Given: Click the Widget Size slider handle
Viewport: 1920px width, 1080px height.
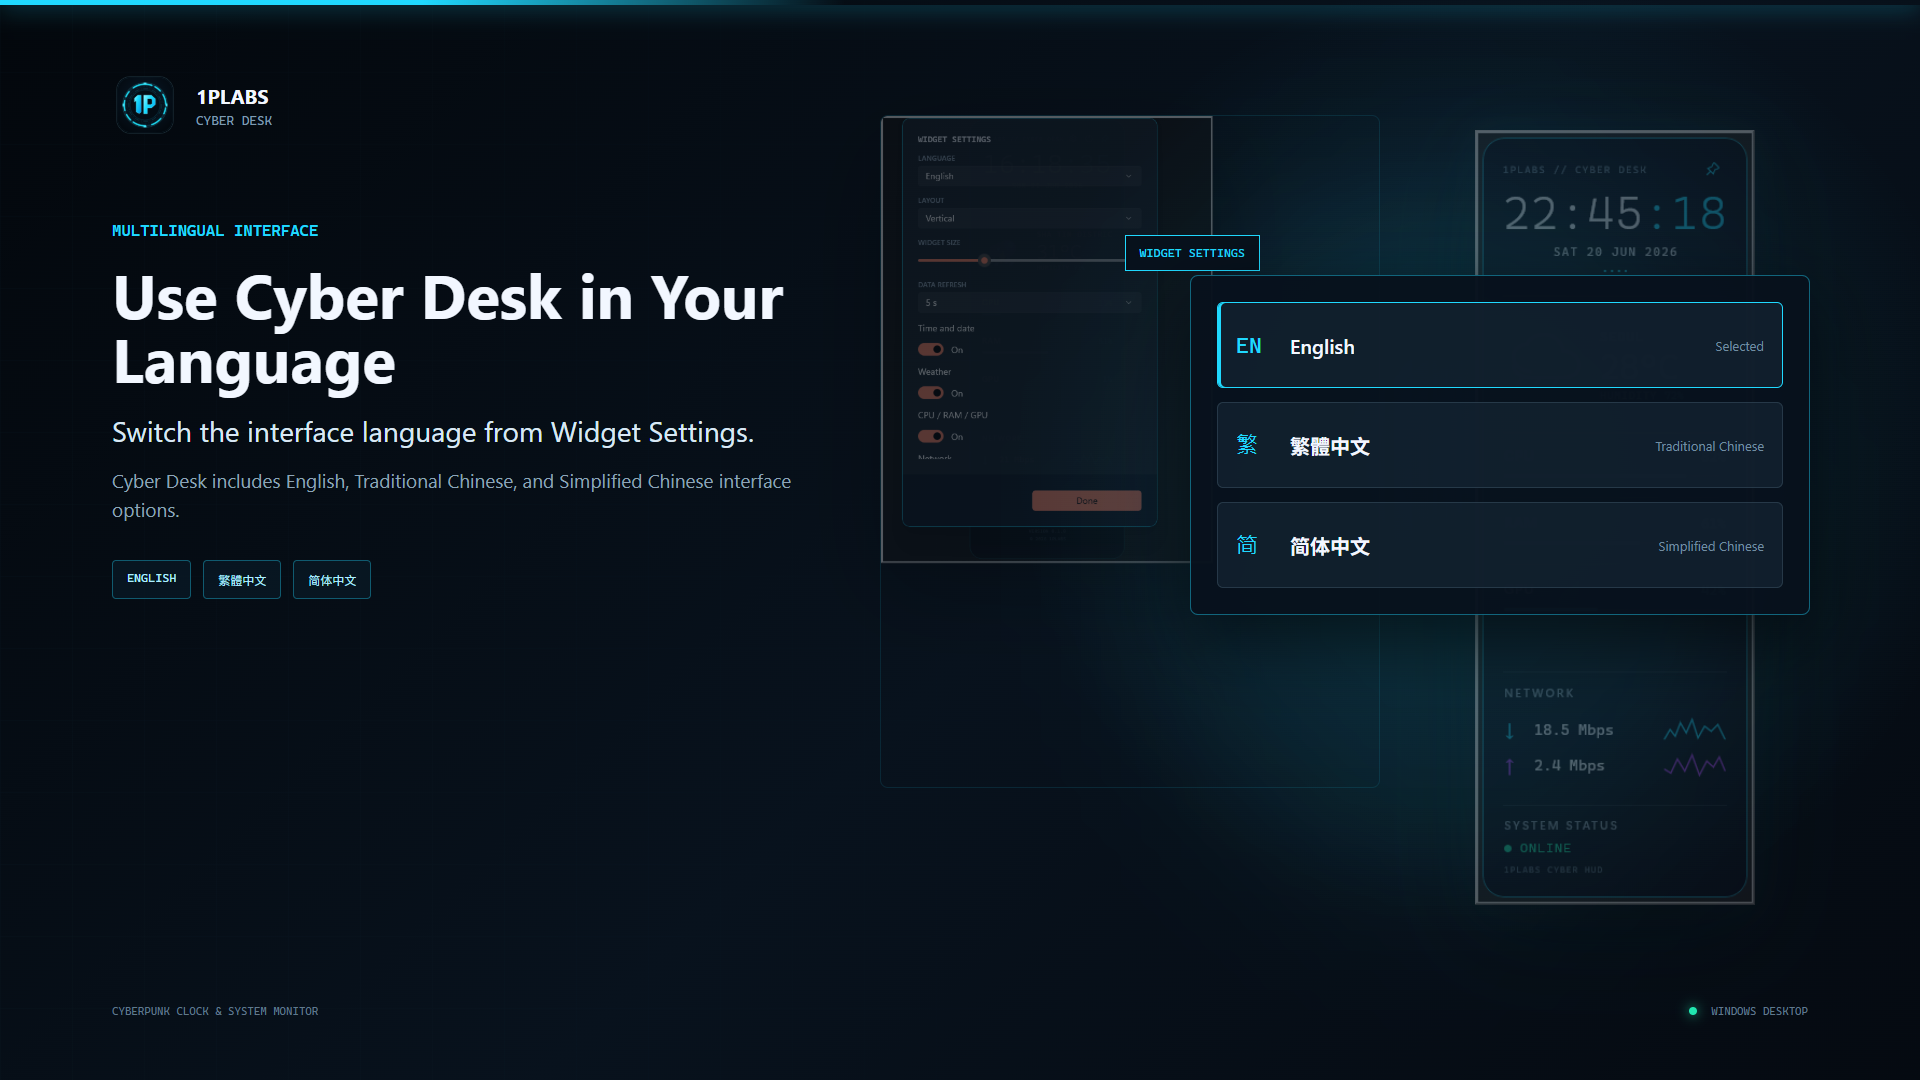Looking at the screenshot, I should 984,260.
